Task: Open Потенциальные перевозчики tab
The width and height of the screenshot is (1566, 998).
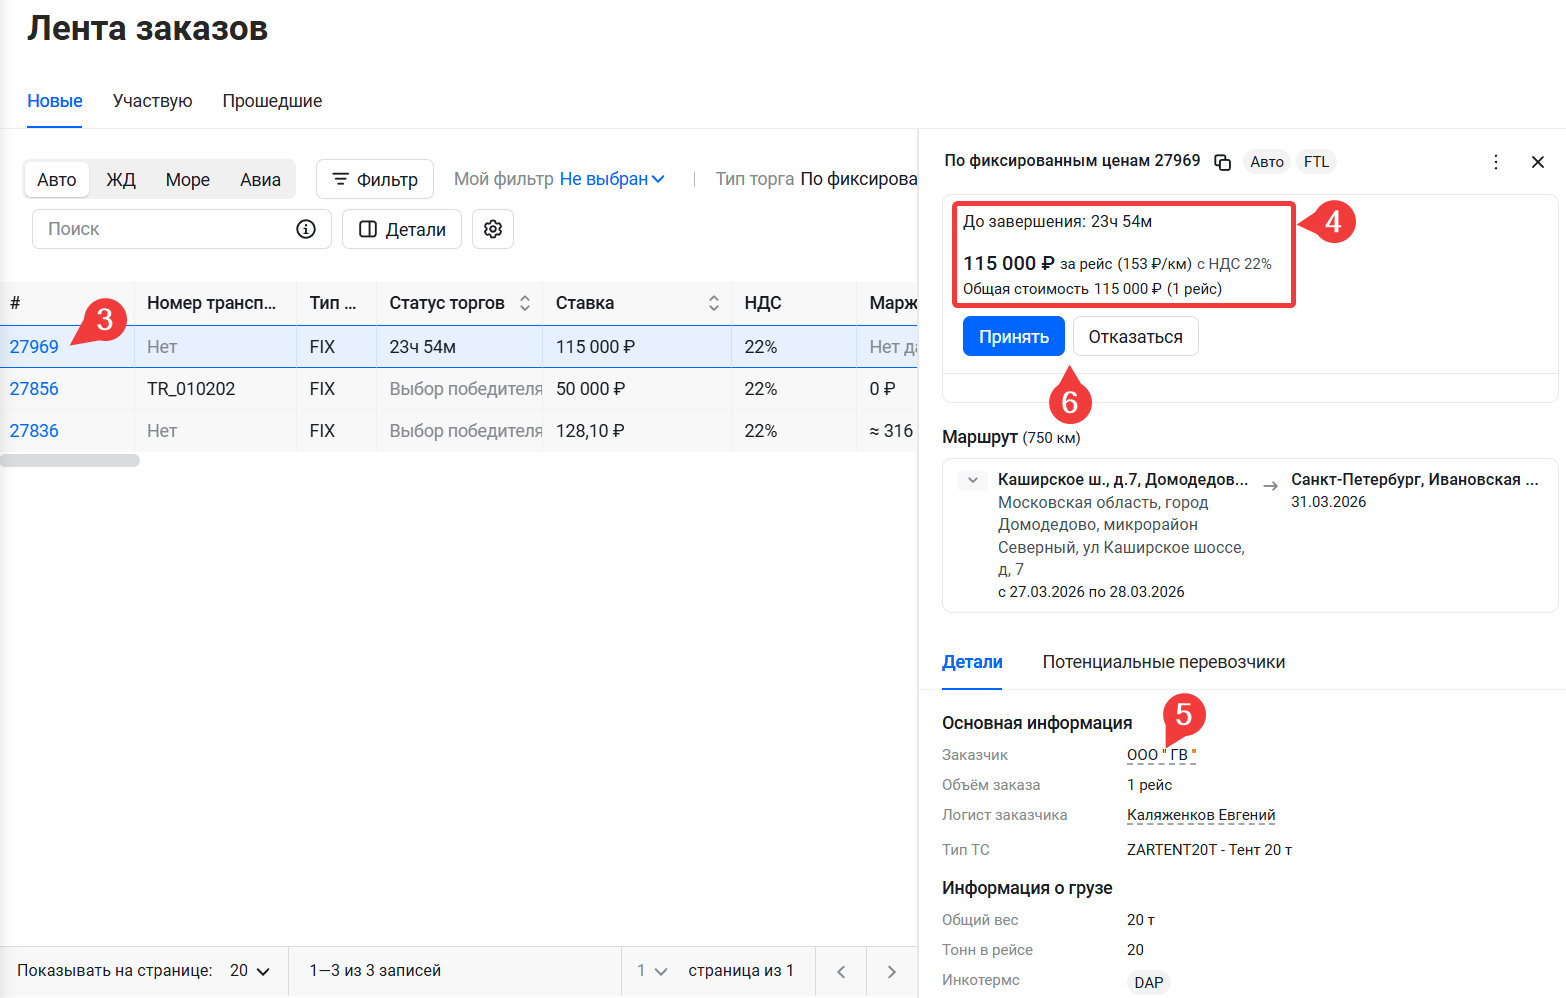Action: click(1163, 662)
